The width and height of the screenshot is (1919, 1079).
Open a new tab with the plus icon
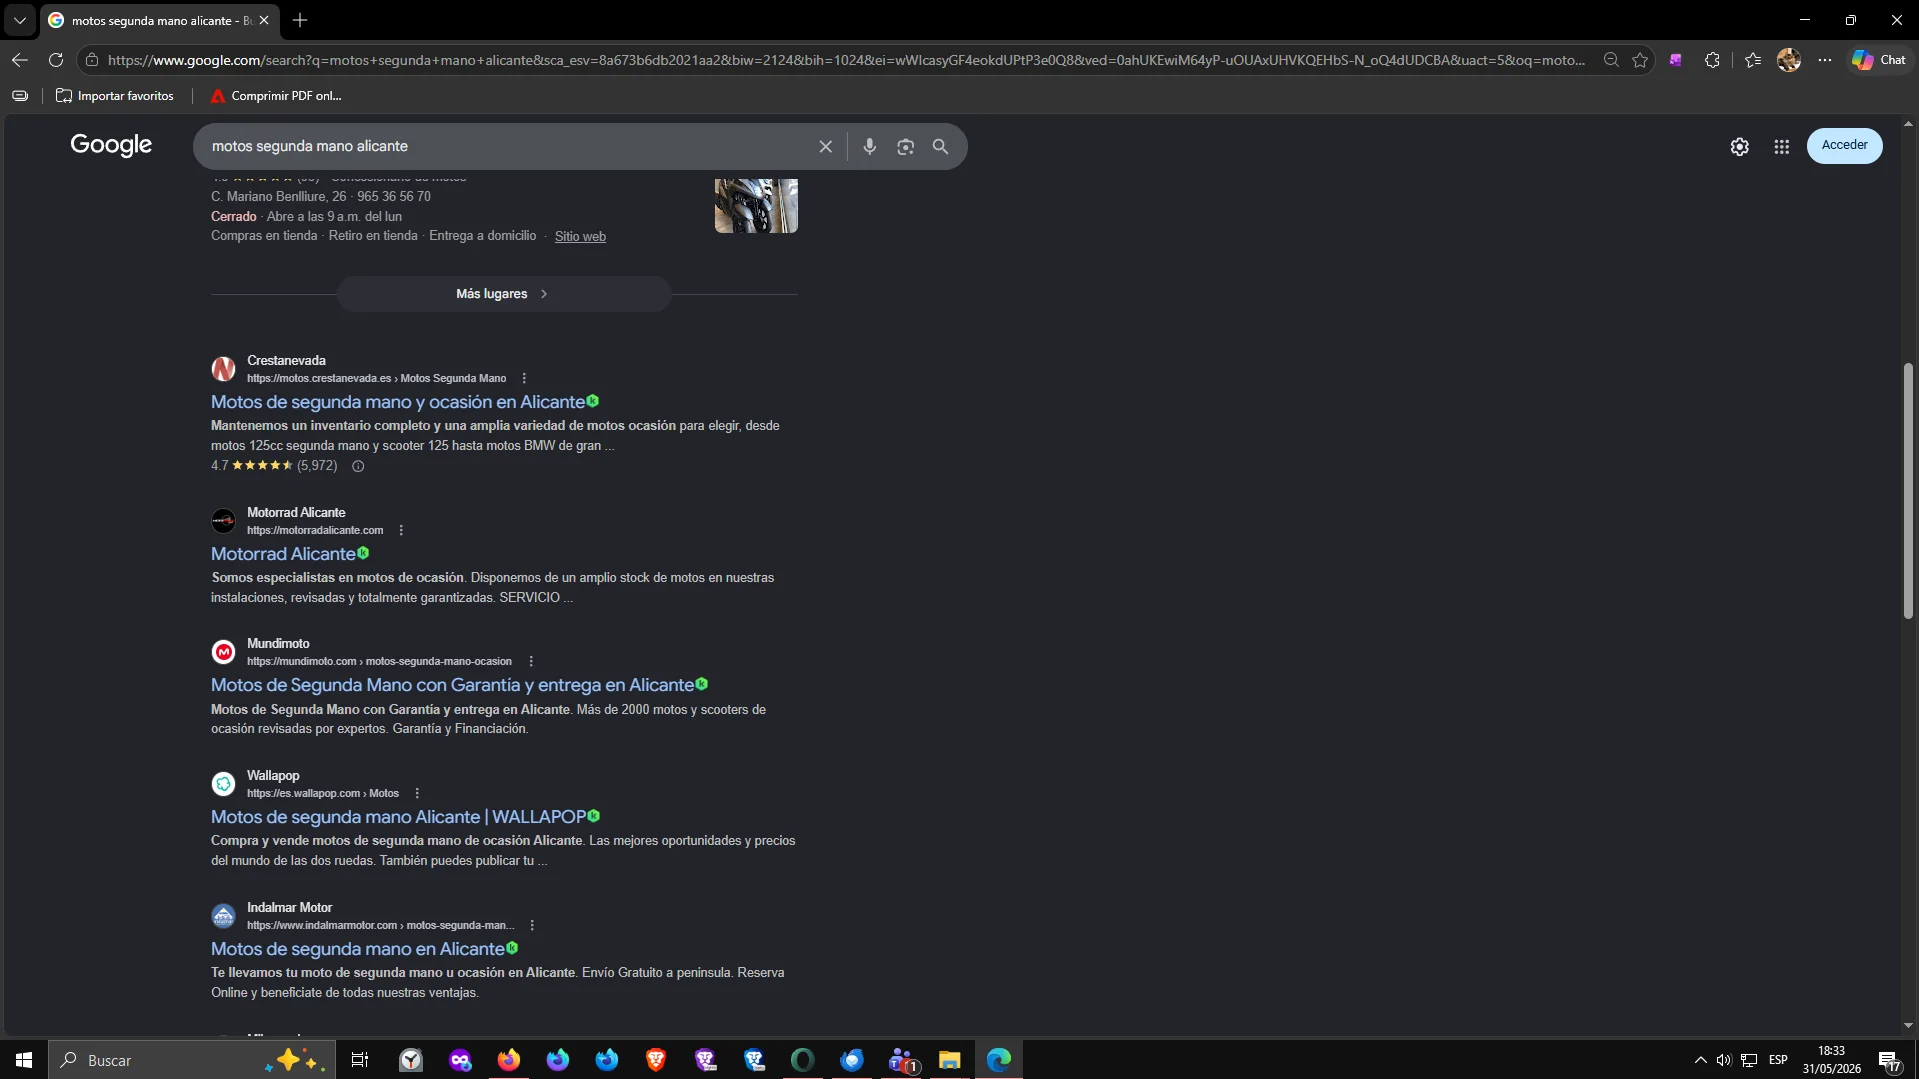coord(300,20)
